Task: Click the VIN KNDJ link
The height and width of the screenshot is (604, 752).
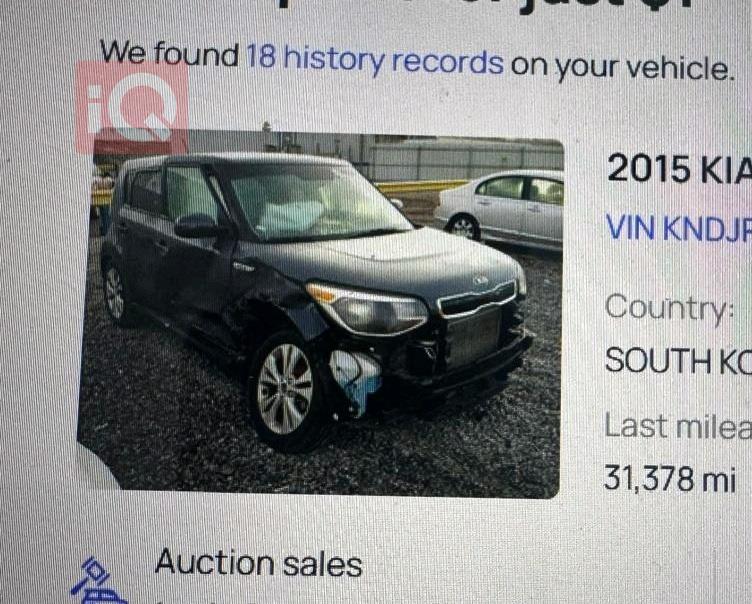Action: click(678, 227)
